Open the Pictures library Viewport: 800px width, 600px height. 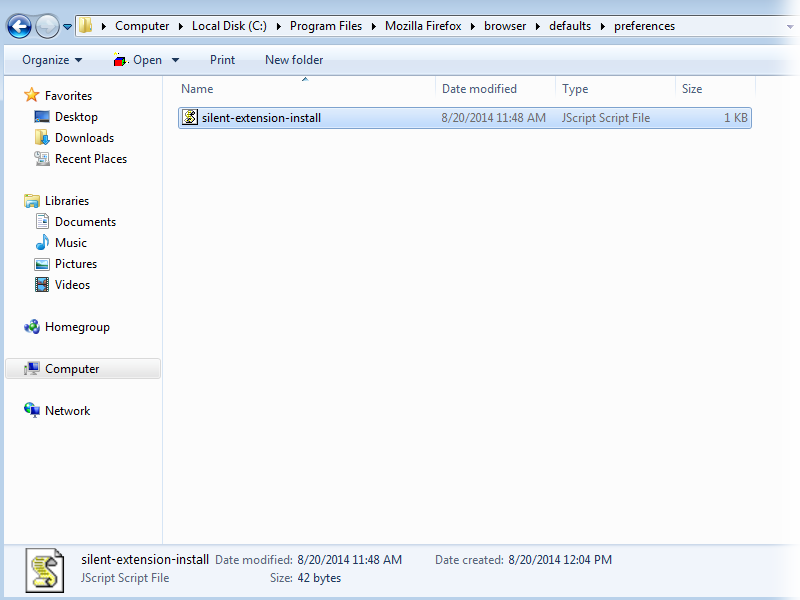[76, 263]
